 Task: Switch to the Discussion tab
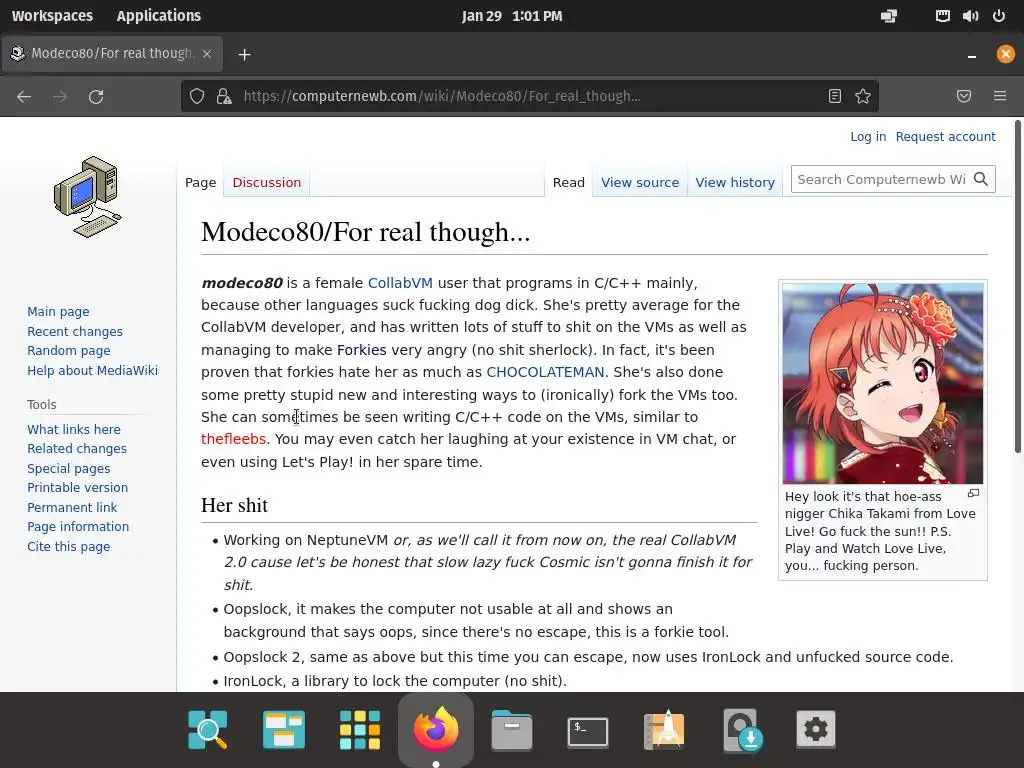pos(266,182)
